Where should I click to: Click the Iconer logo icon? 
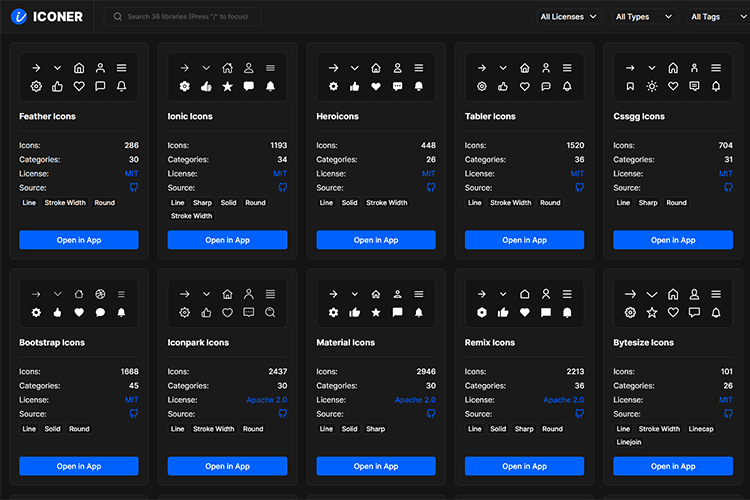click(x=19, y=17)
